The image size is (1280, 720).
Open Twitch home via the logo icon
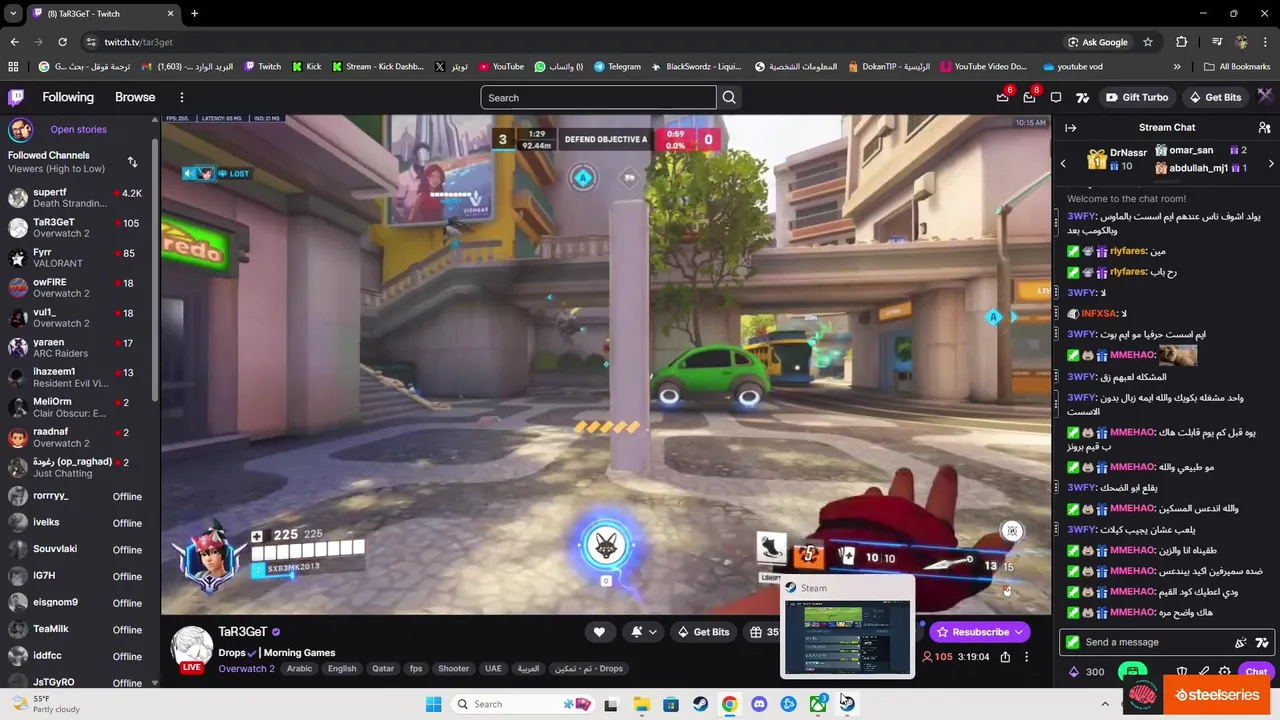[x=16, y=97]
